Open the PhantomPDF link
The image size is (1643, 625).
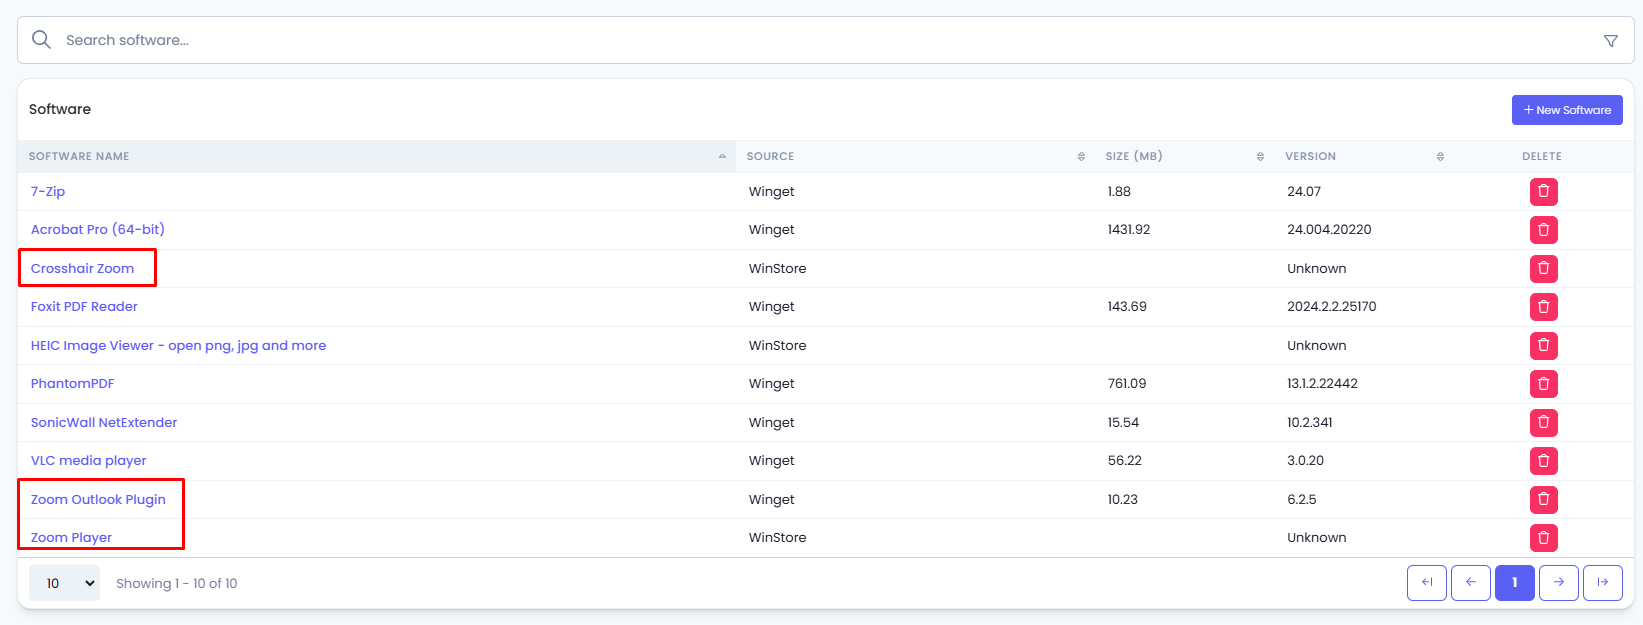coord(73,383)
